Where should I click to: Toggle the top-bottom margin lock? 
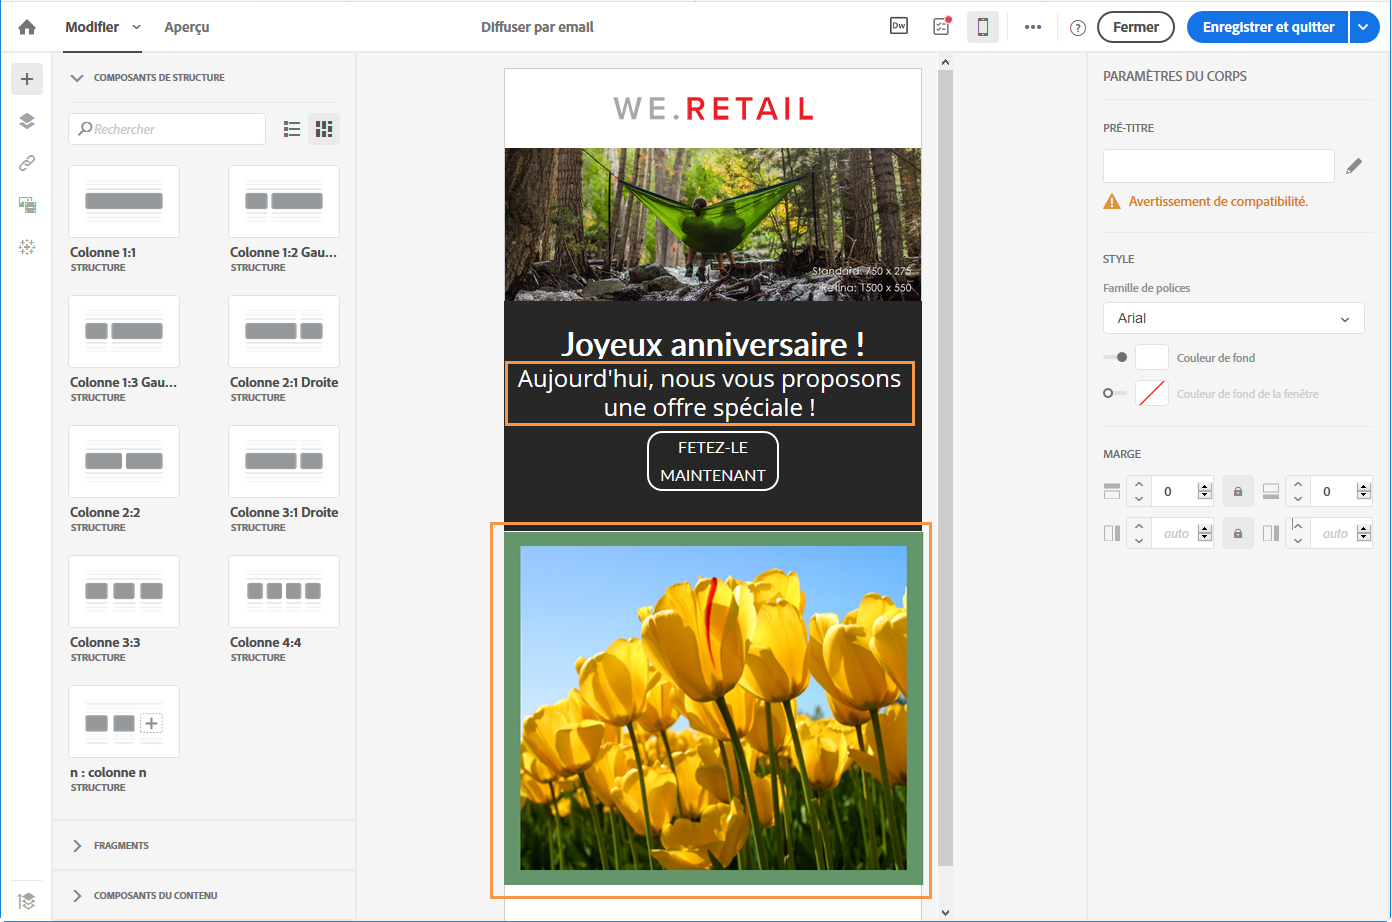click(x=1238, y=491)
